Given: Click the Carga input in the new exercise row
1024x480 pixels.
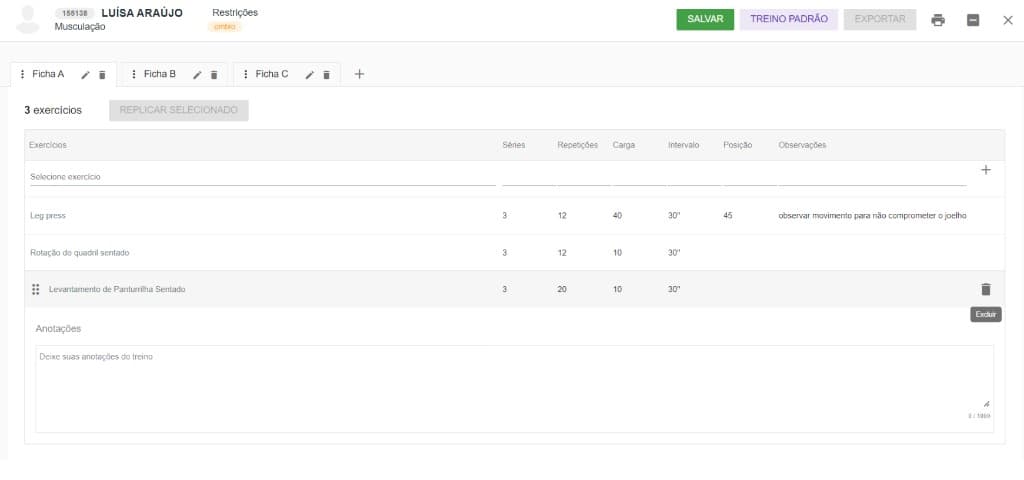Looking at the screenshot, I should click(639, 177).
